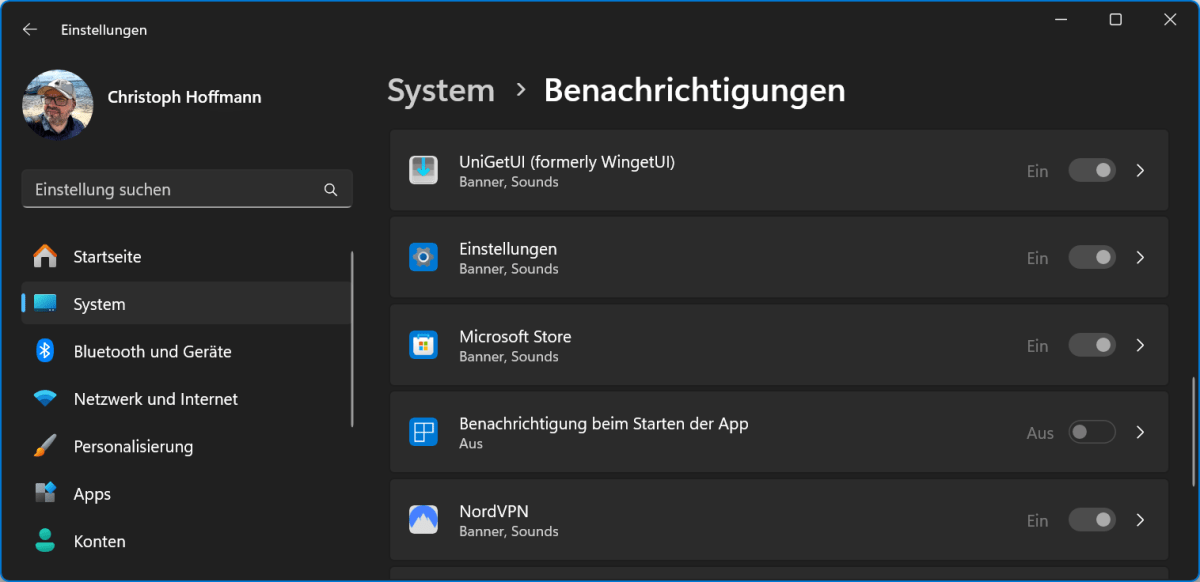The width and height of the screenshot is (1200, 582).
Task: Click the Personalisierung paintbrush icon
Action: coord(45,446)
